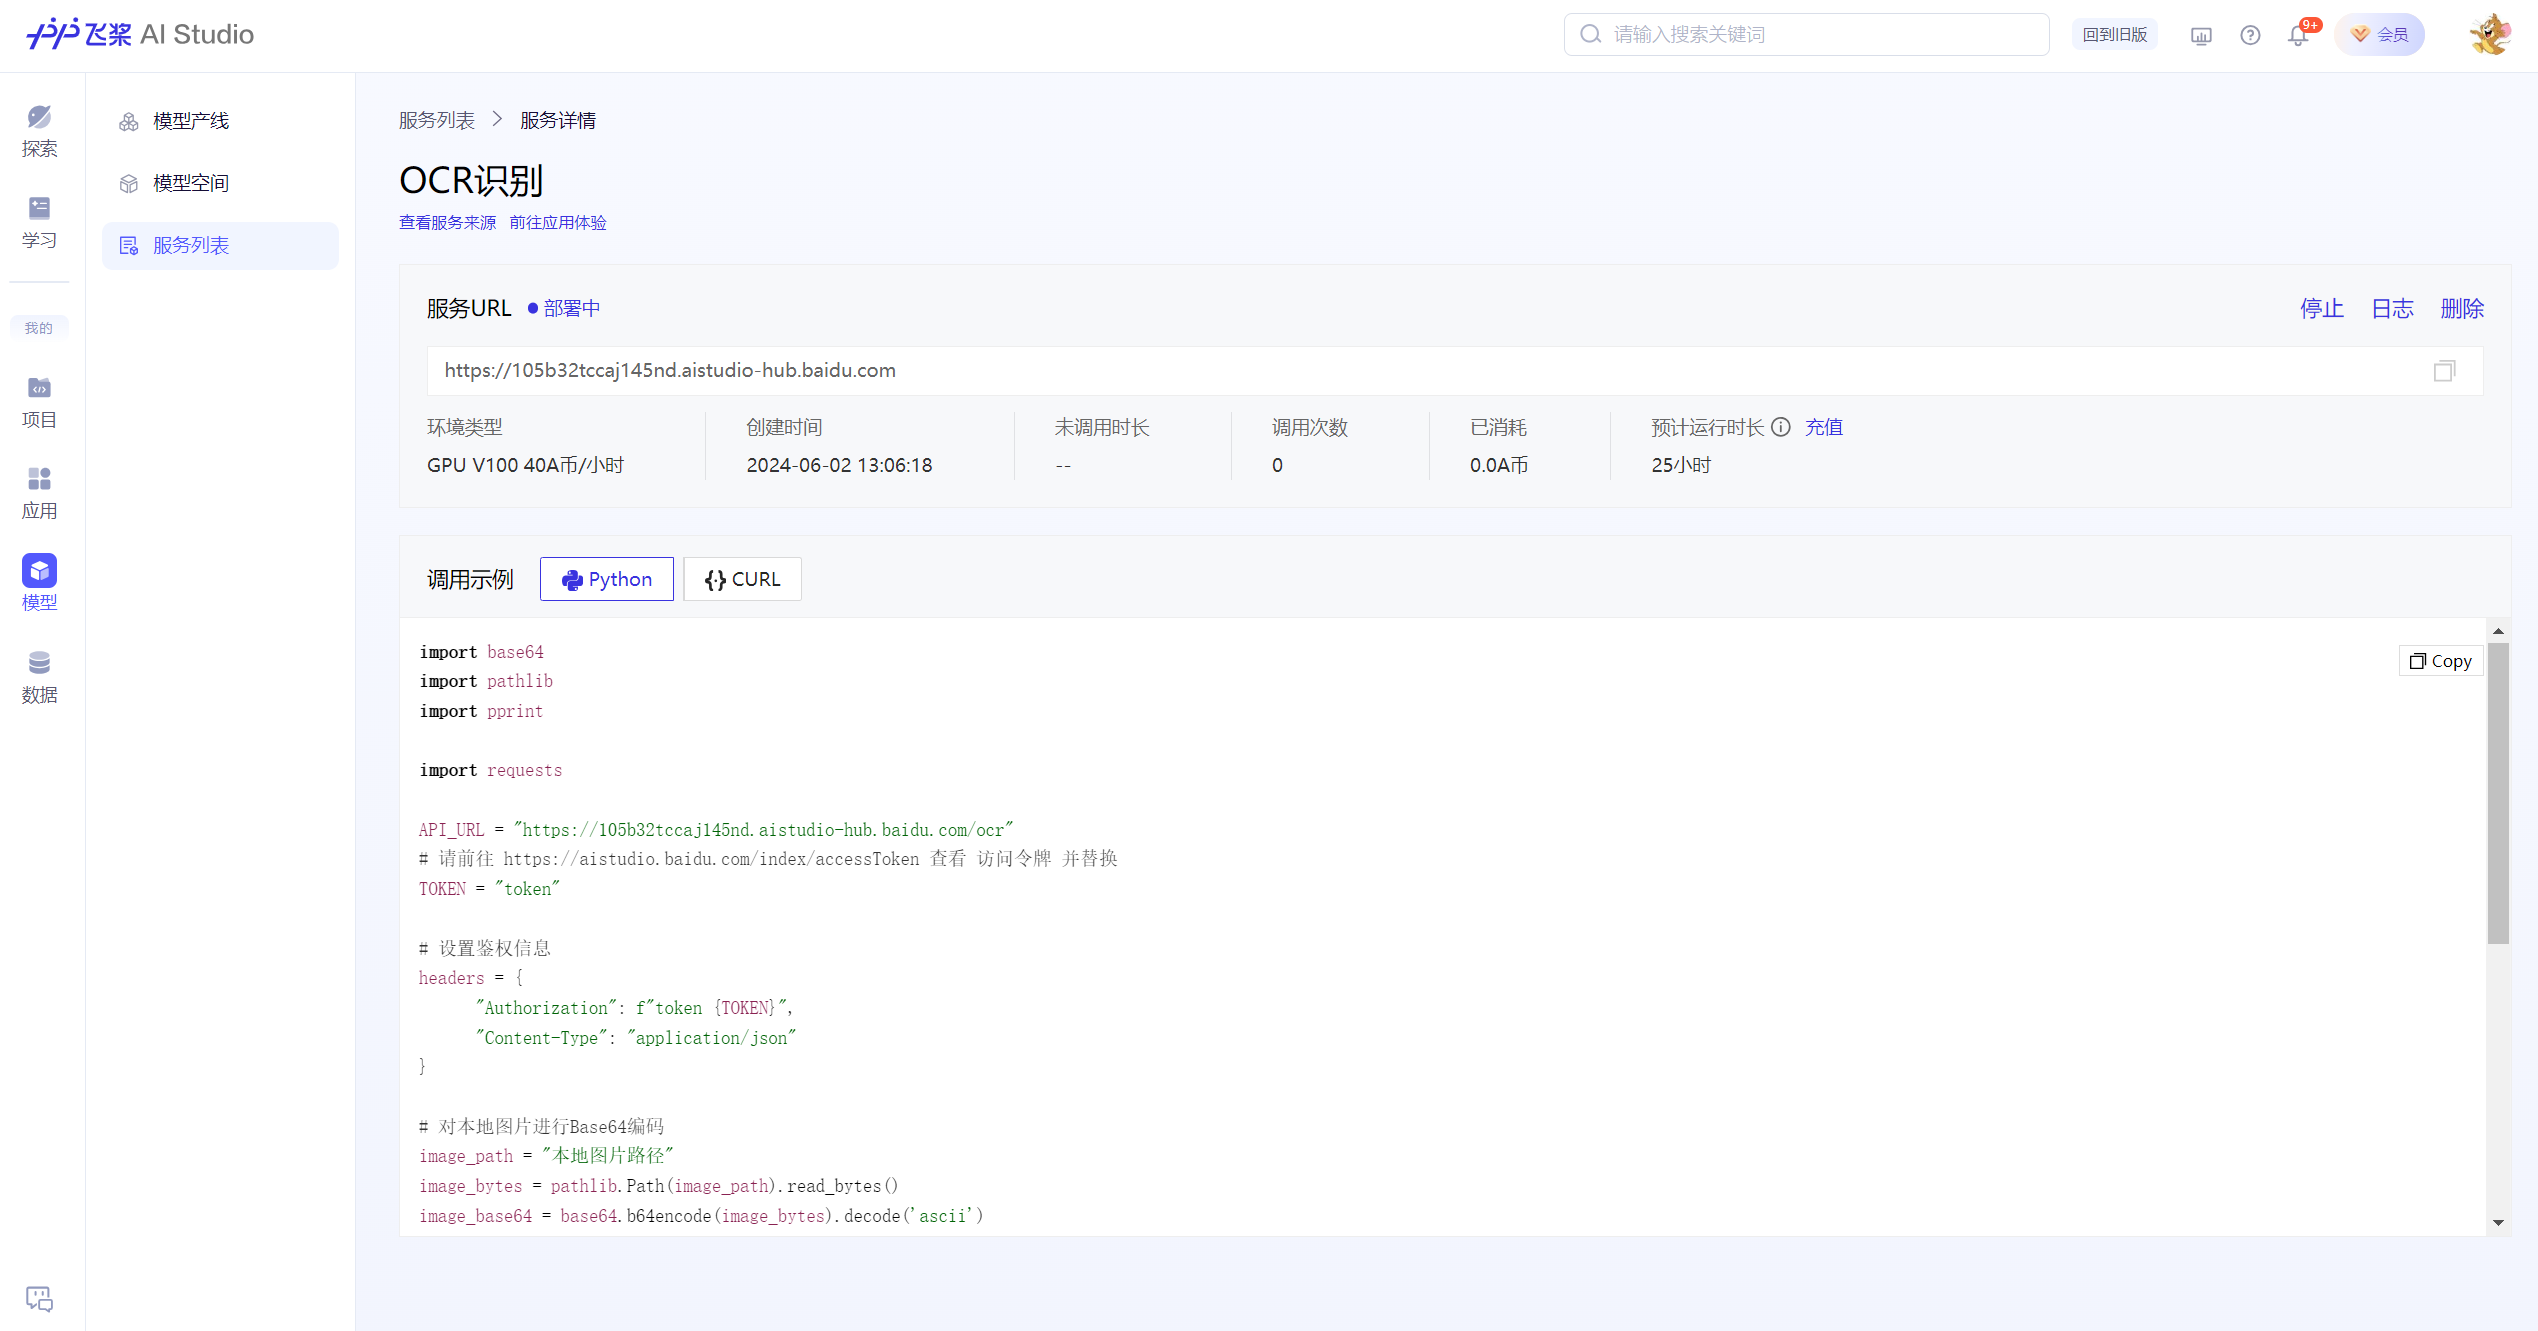Open 查看服务来源 link
Image resolution: width=2538 pixels, height=1331 pixels.
pos(448,222)
